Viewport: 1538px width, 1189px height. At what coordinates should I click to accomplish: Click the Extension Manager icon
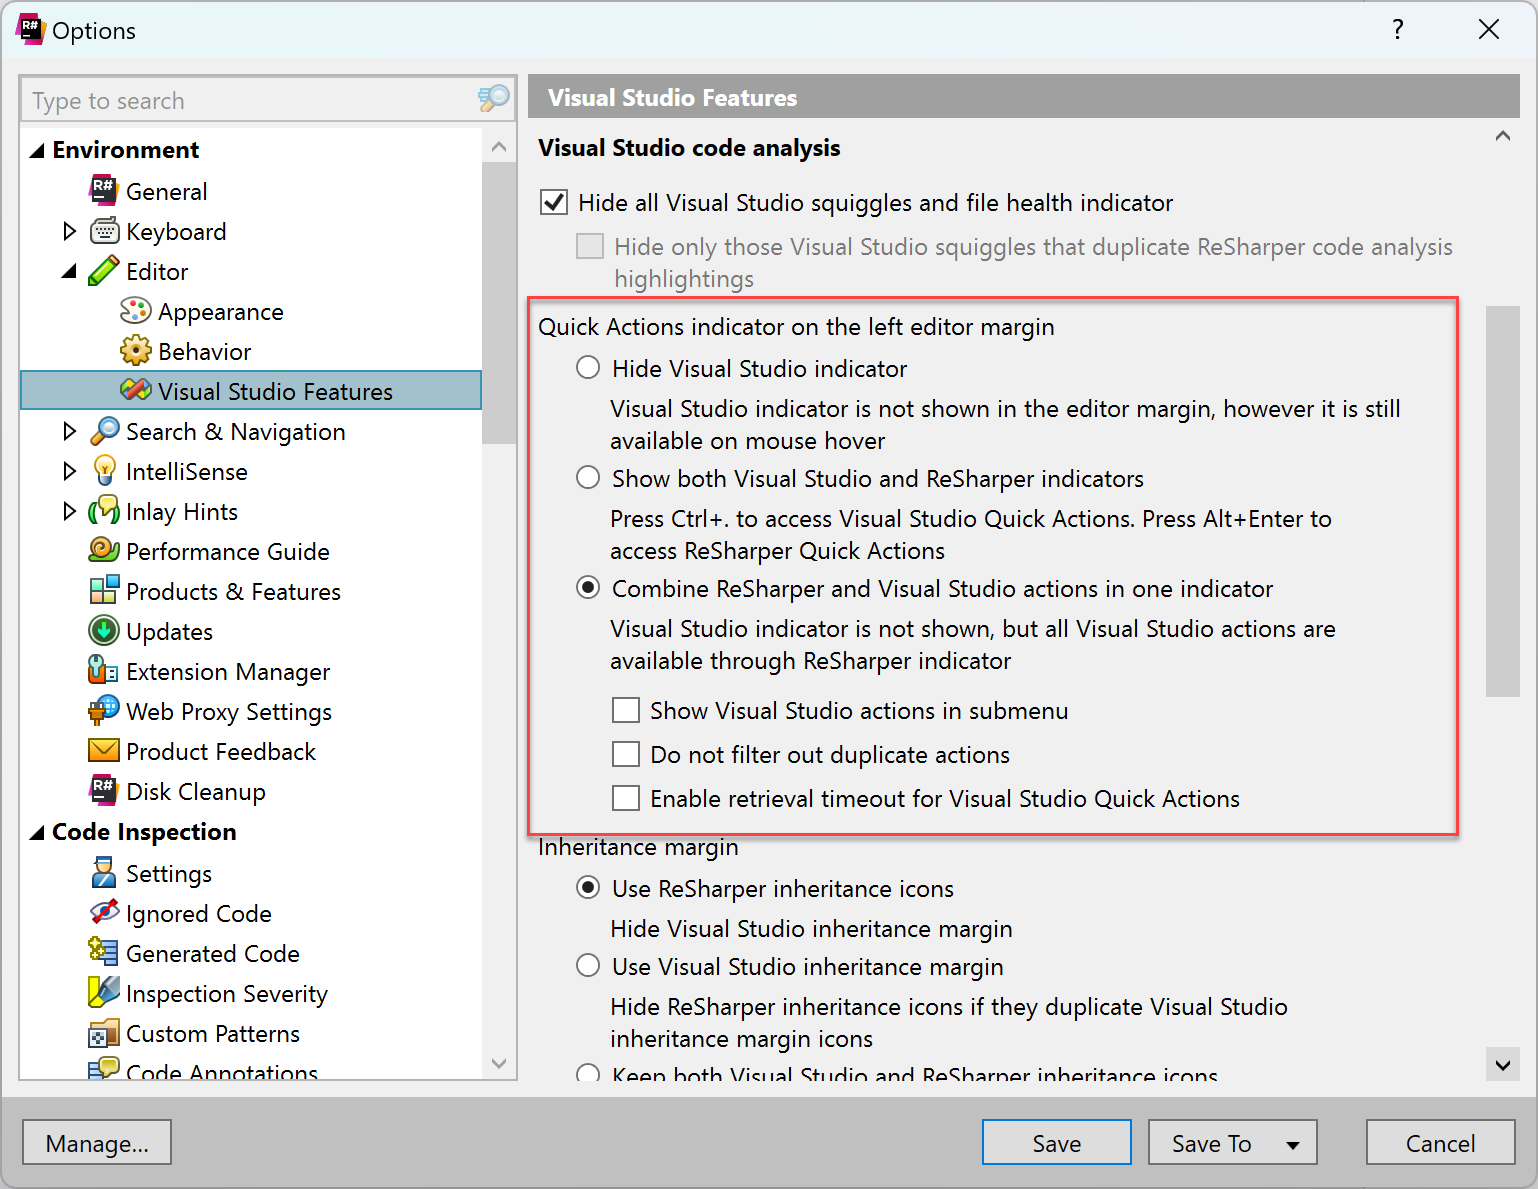(x=104, y=671)
